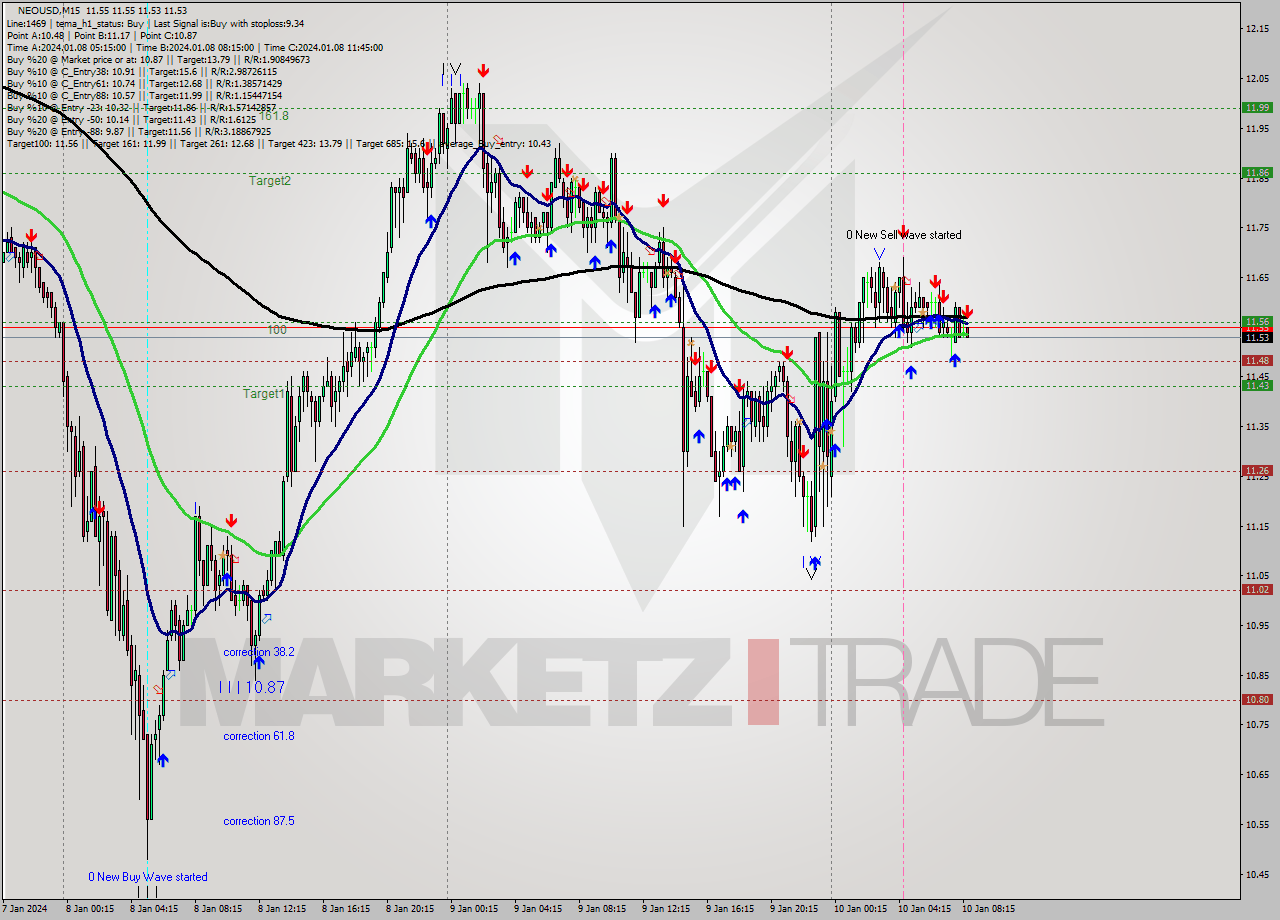
Task: Click the green 11.86 price tag
Action: (1257, 172)
